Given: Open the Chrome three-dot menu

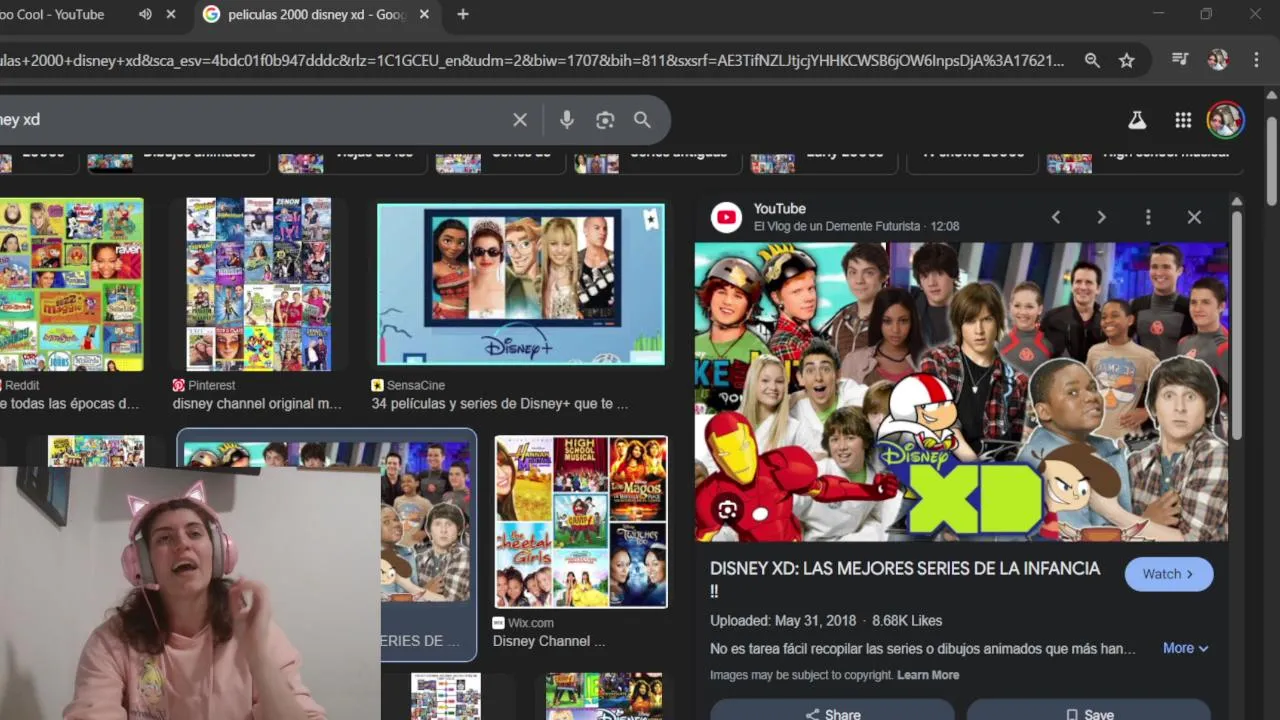Looking at the screenshot, I should tap(1256, 60).
